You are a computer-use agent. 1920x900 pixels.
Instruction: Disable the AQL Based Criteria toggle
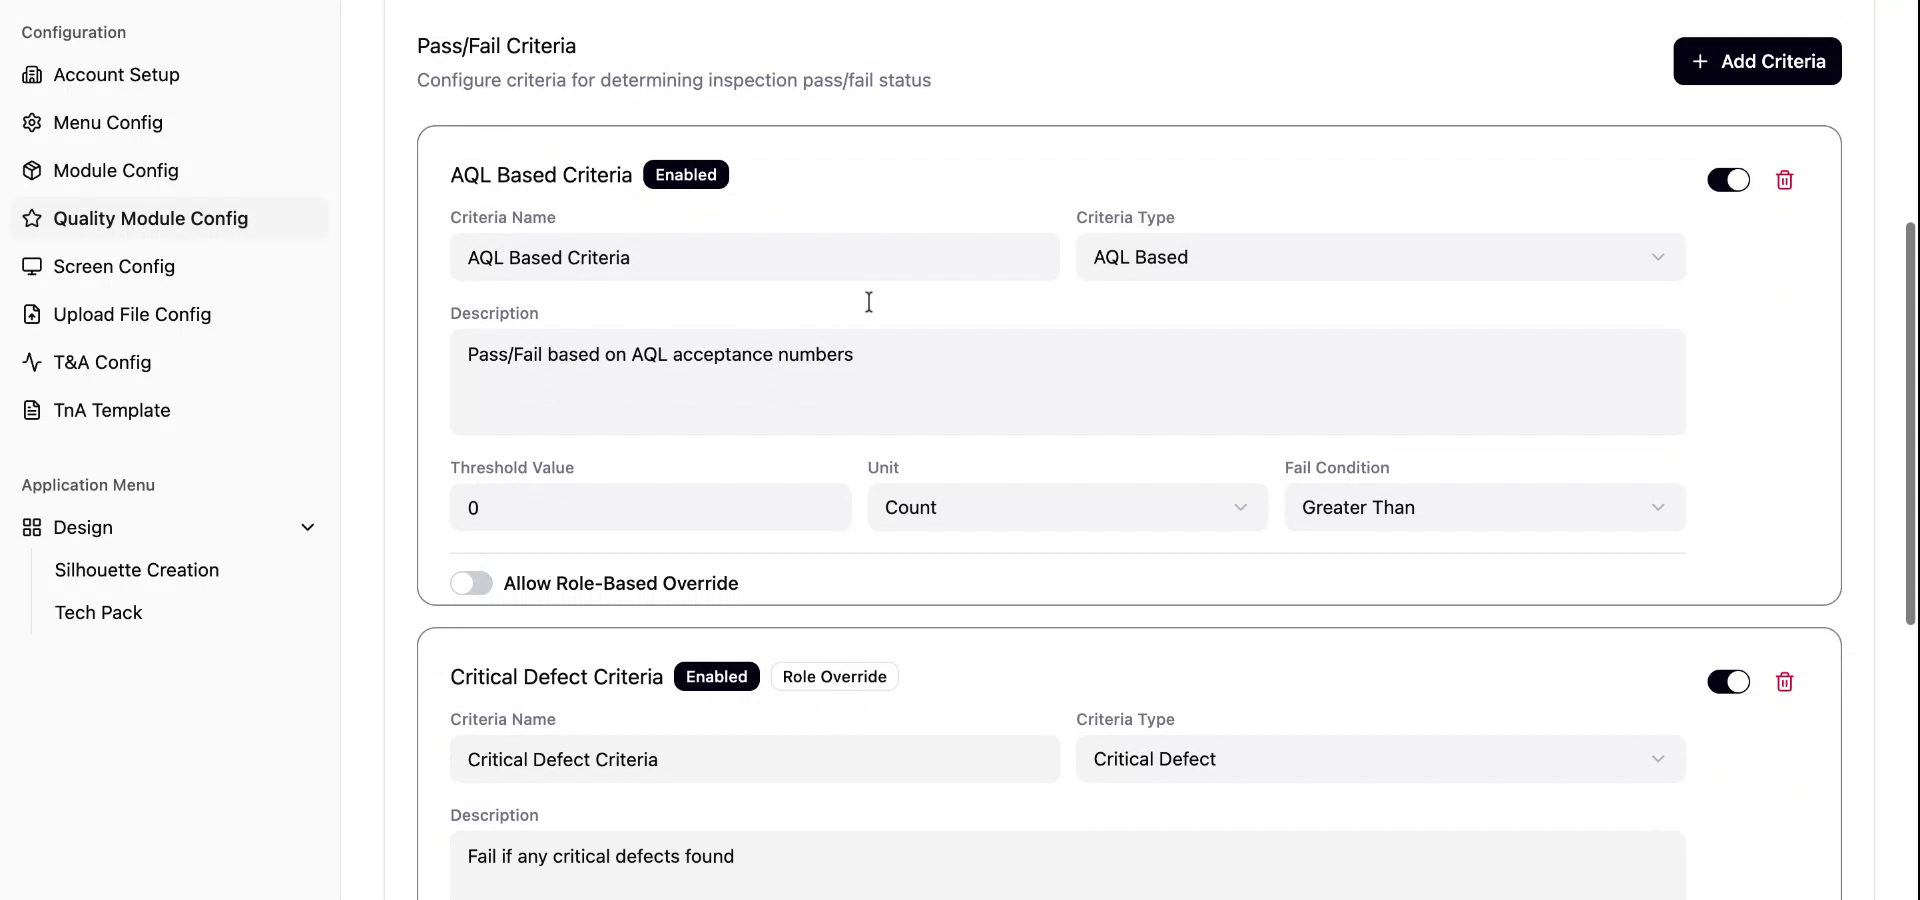tap(1728, 180)
